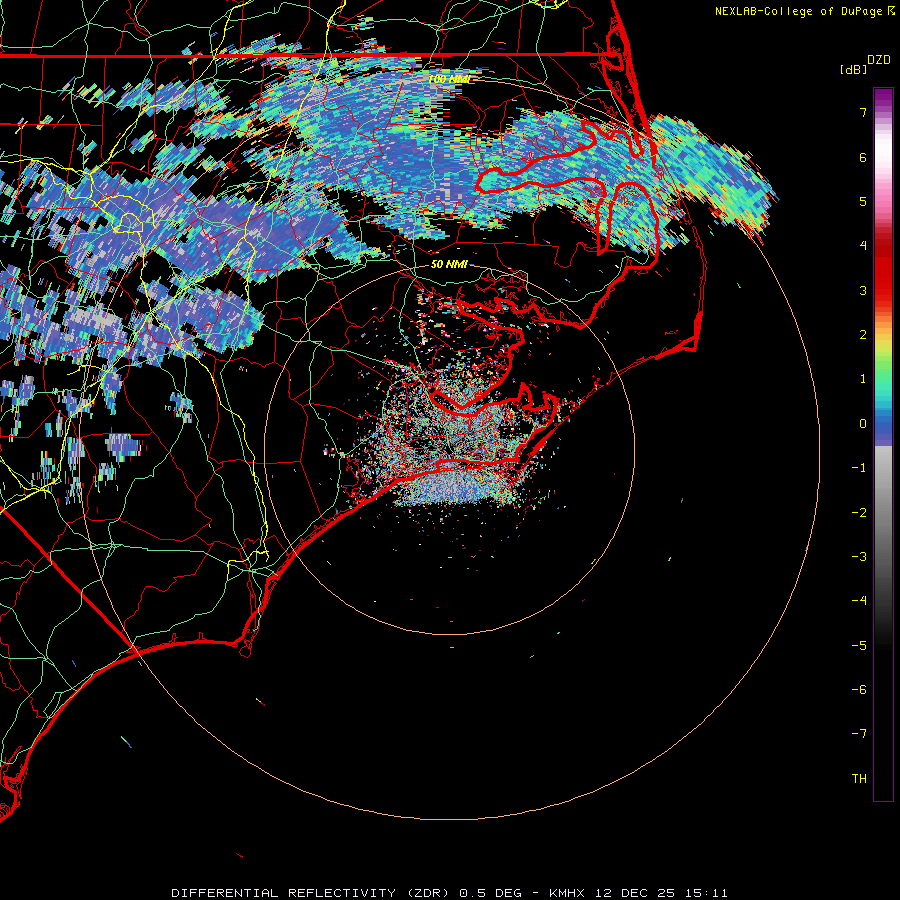Click the 5 value on the dB scale
900x900 pixels.
863,201
